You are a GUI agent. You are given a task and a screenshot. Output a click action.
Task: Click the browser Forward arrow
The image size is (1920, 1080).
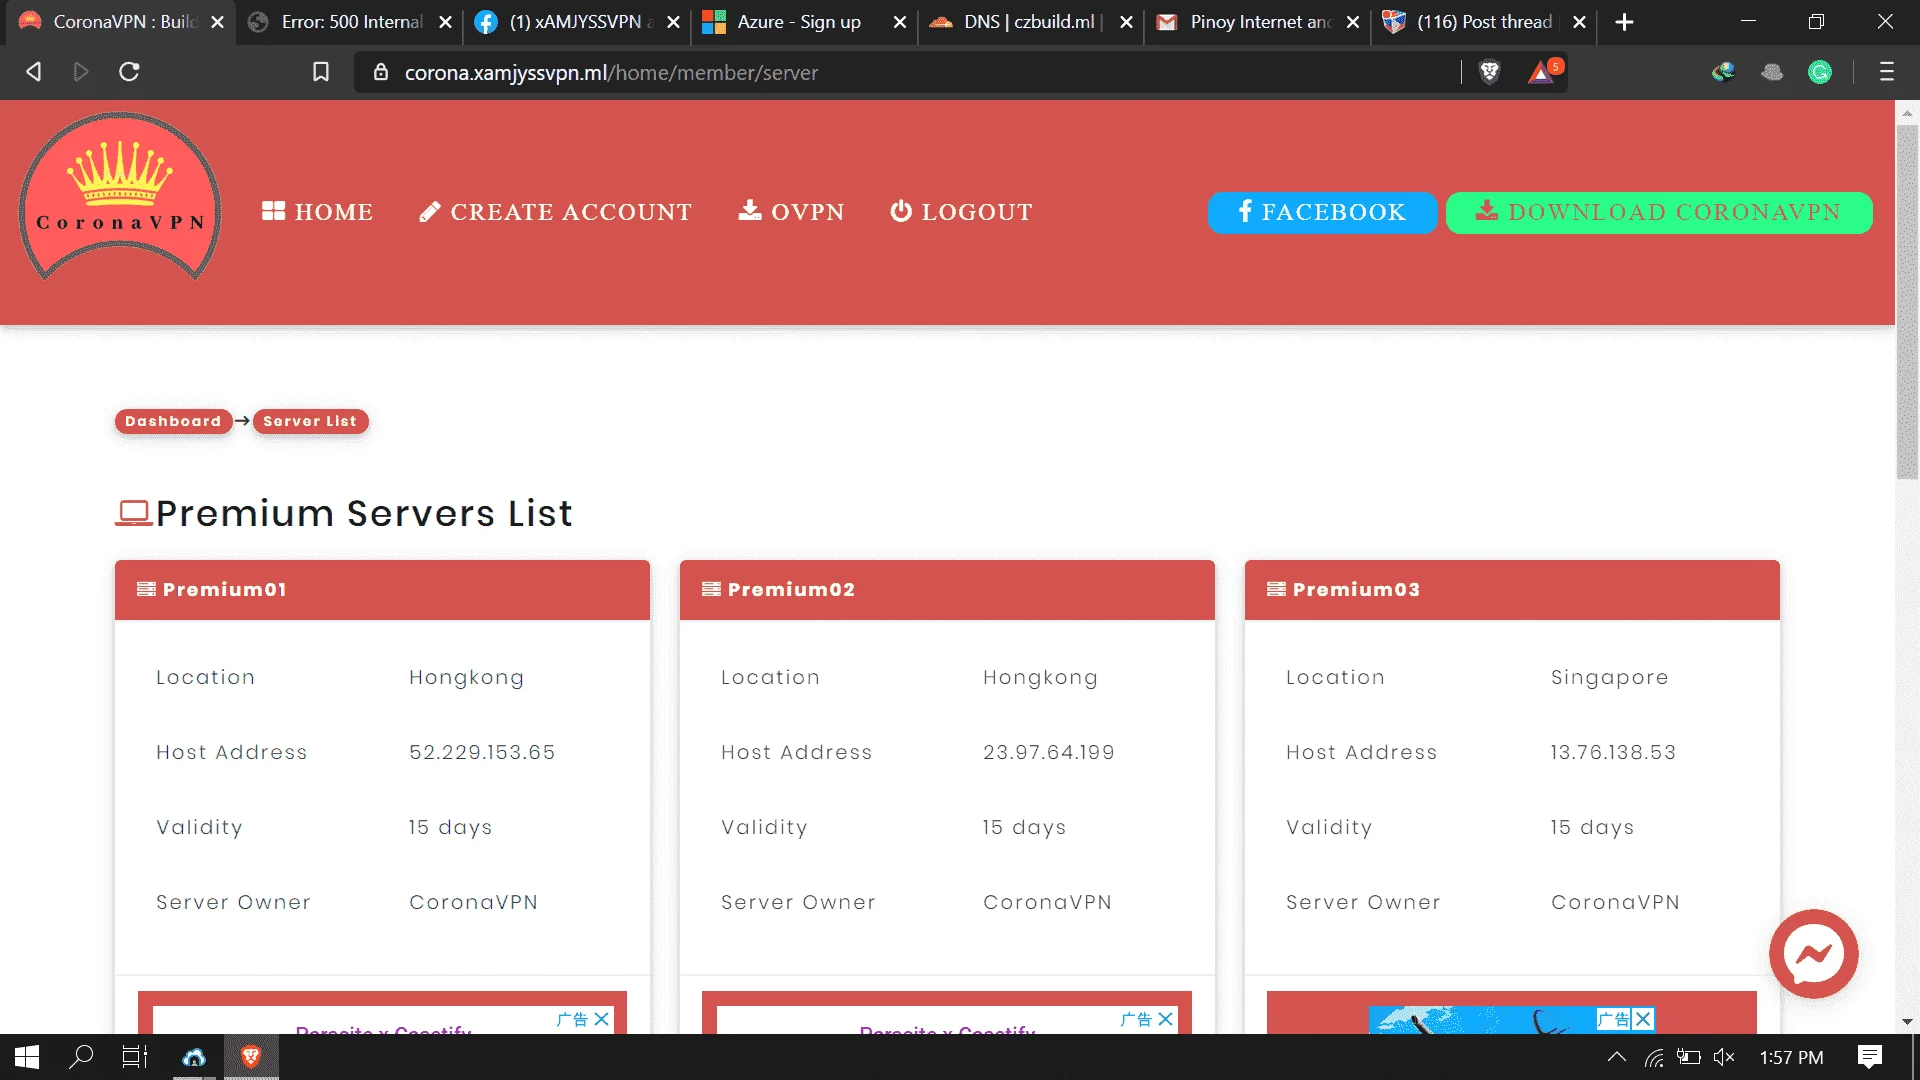(x=81, y=72)
